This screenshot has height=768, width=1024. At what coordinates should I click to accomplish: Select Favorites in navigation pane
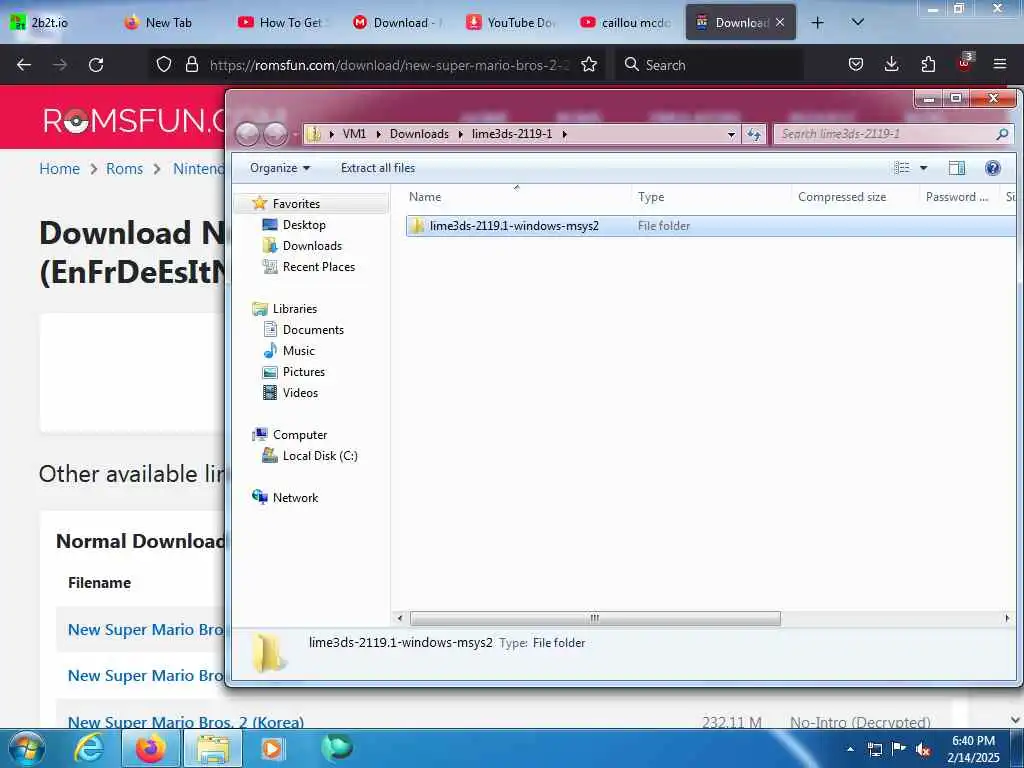coord(296,204)
